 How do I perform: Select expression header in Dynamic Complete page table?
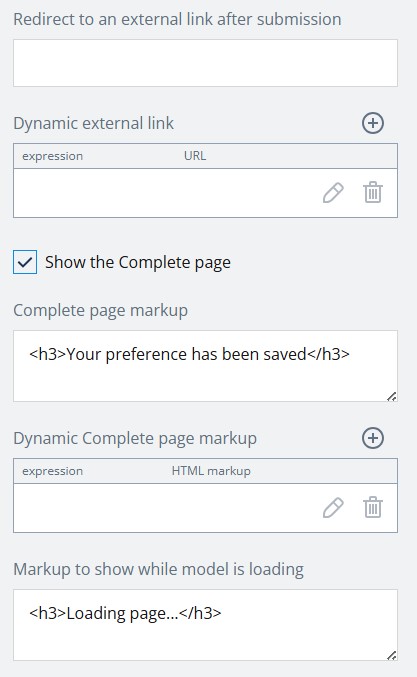pyautogui.click(x=53, y=471)
